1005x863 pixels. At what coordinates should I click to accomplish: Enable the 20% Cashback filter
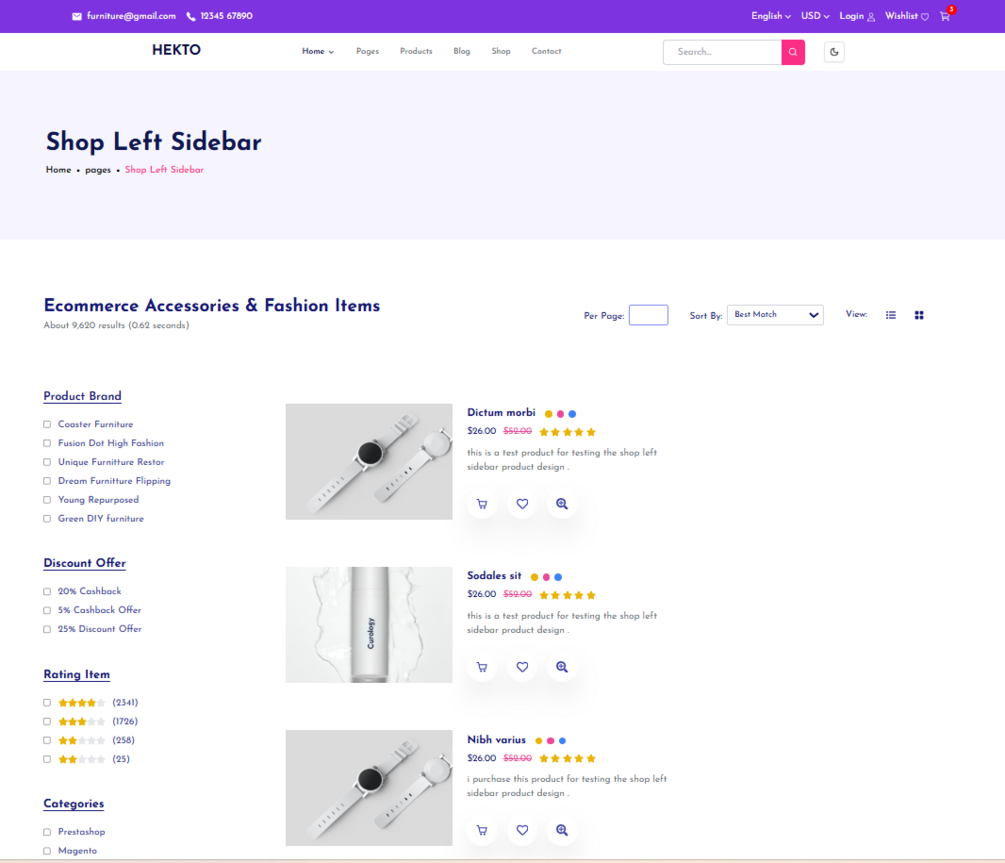point(47,591)
